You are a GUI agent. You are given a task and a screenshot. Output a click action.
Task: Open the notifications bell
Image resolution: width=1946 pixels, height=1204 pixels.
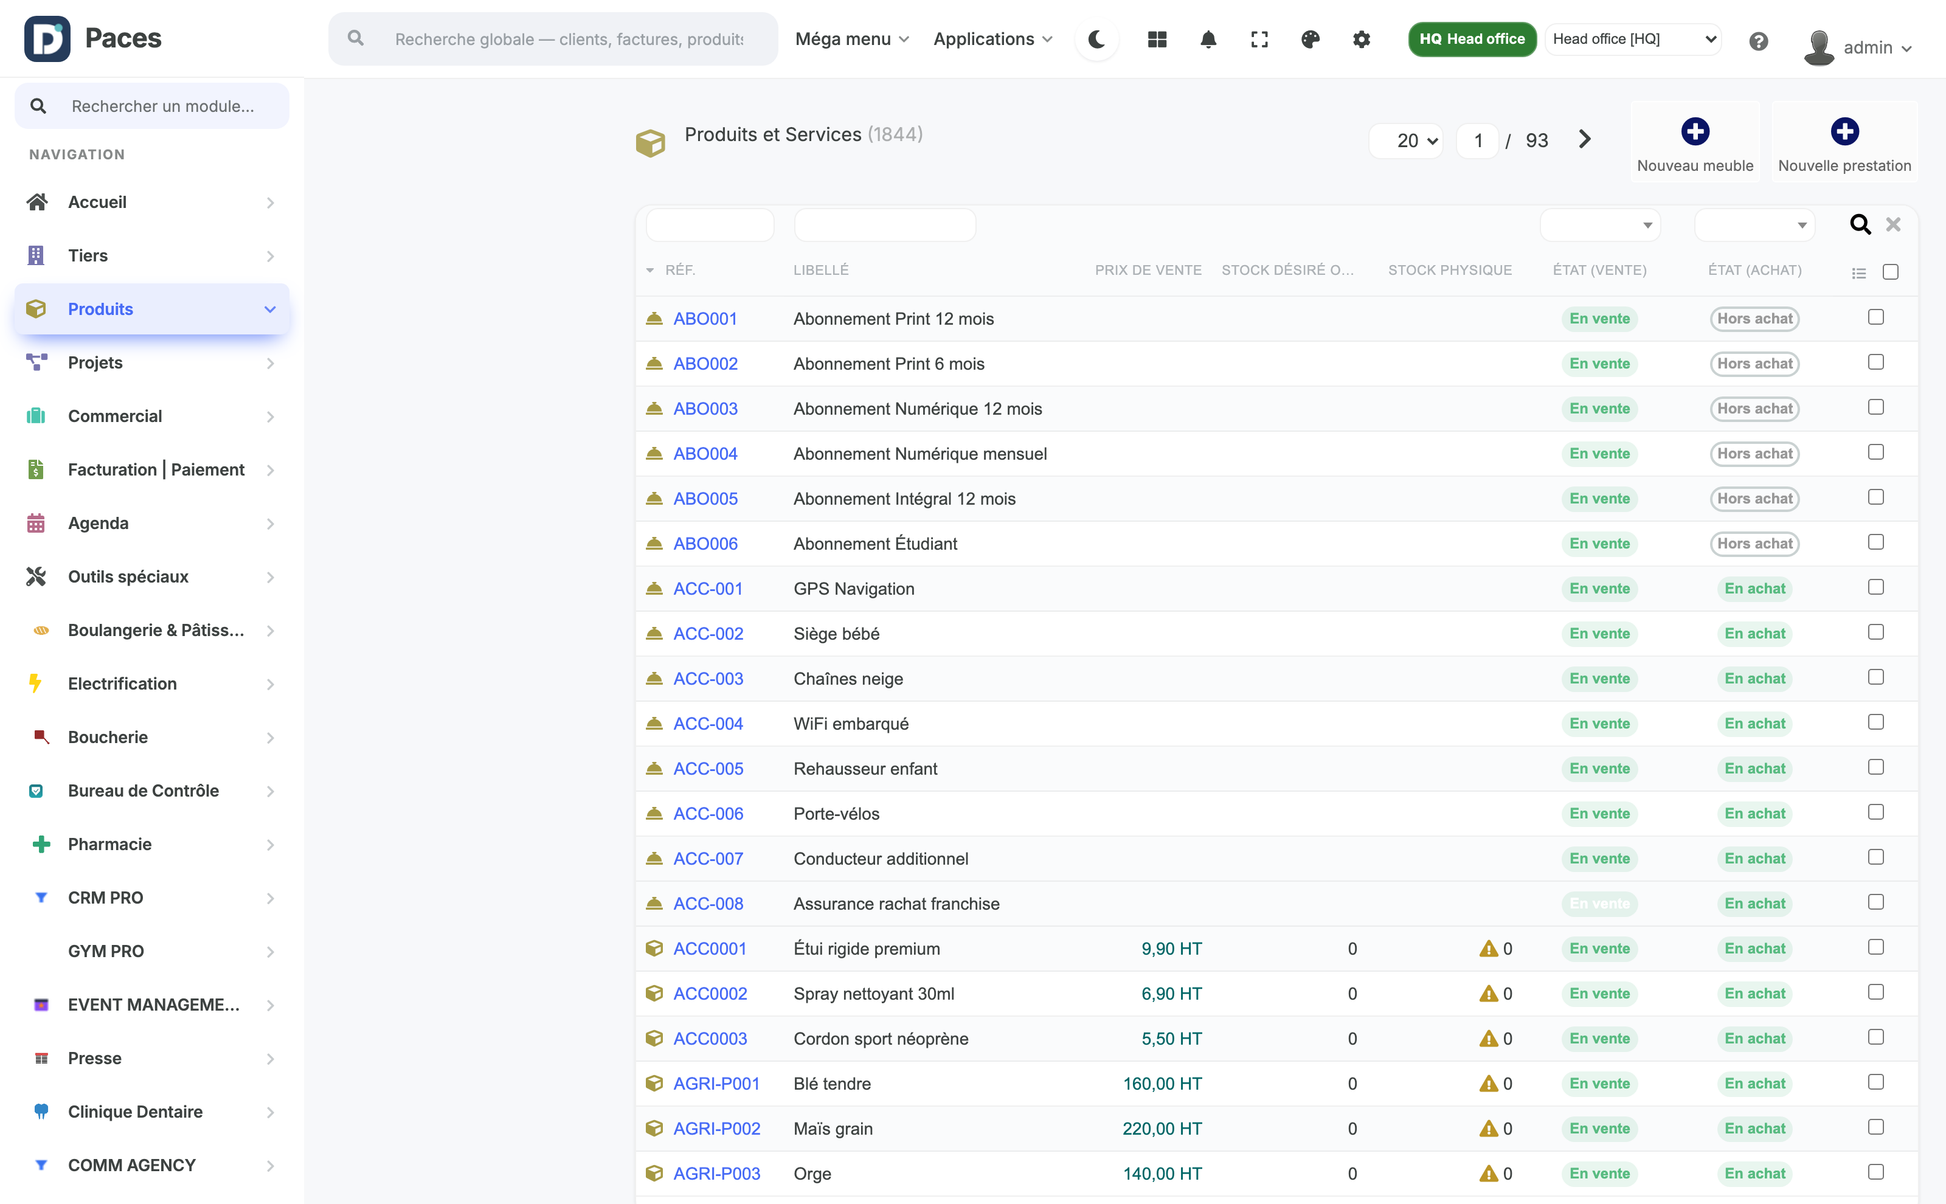[1208, 39]
